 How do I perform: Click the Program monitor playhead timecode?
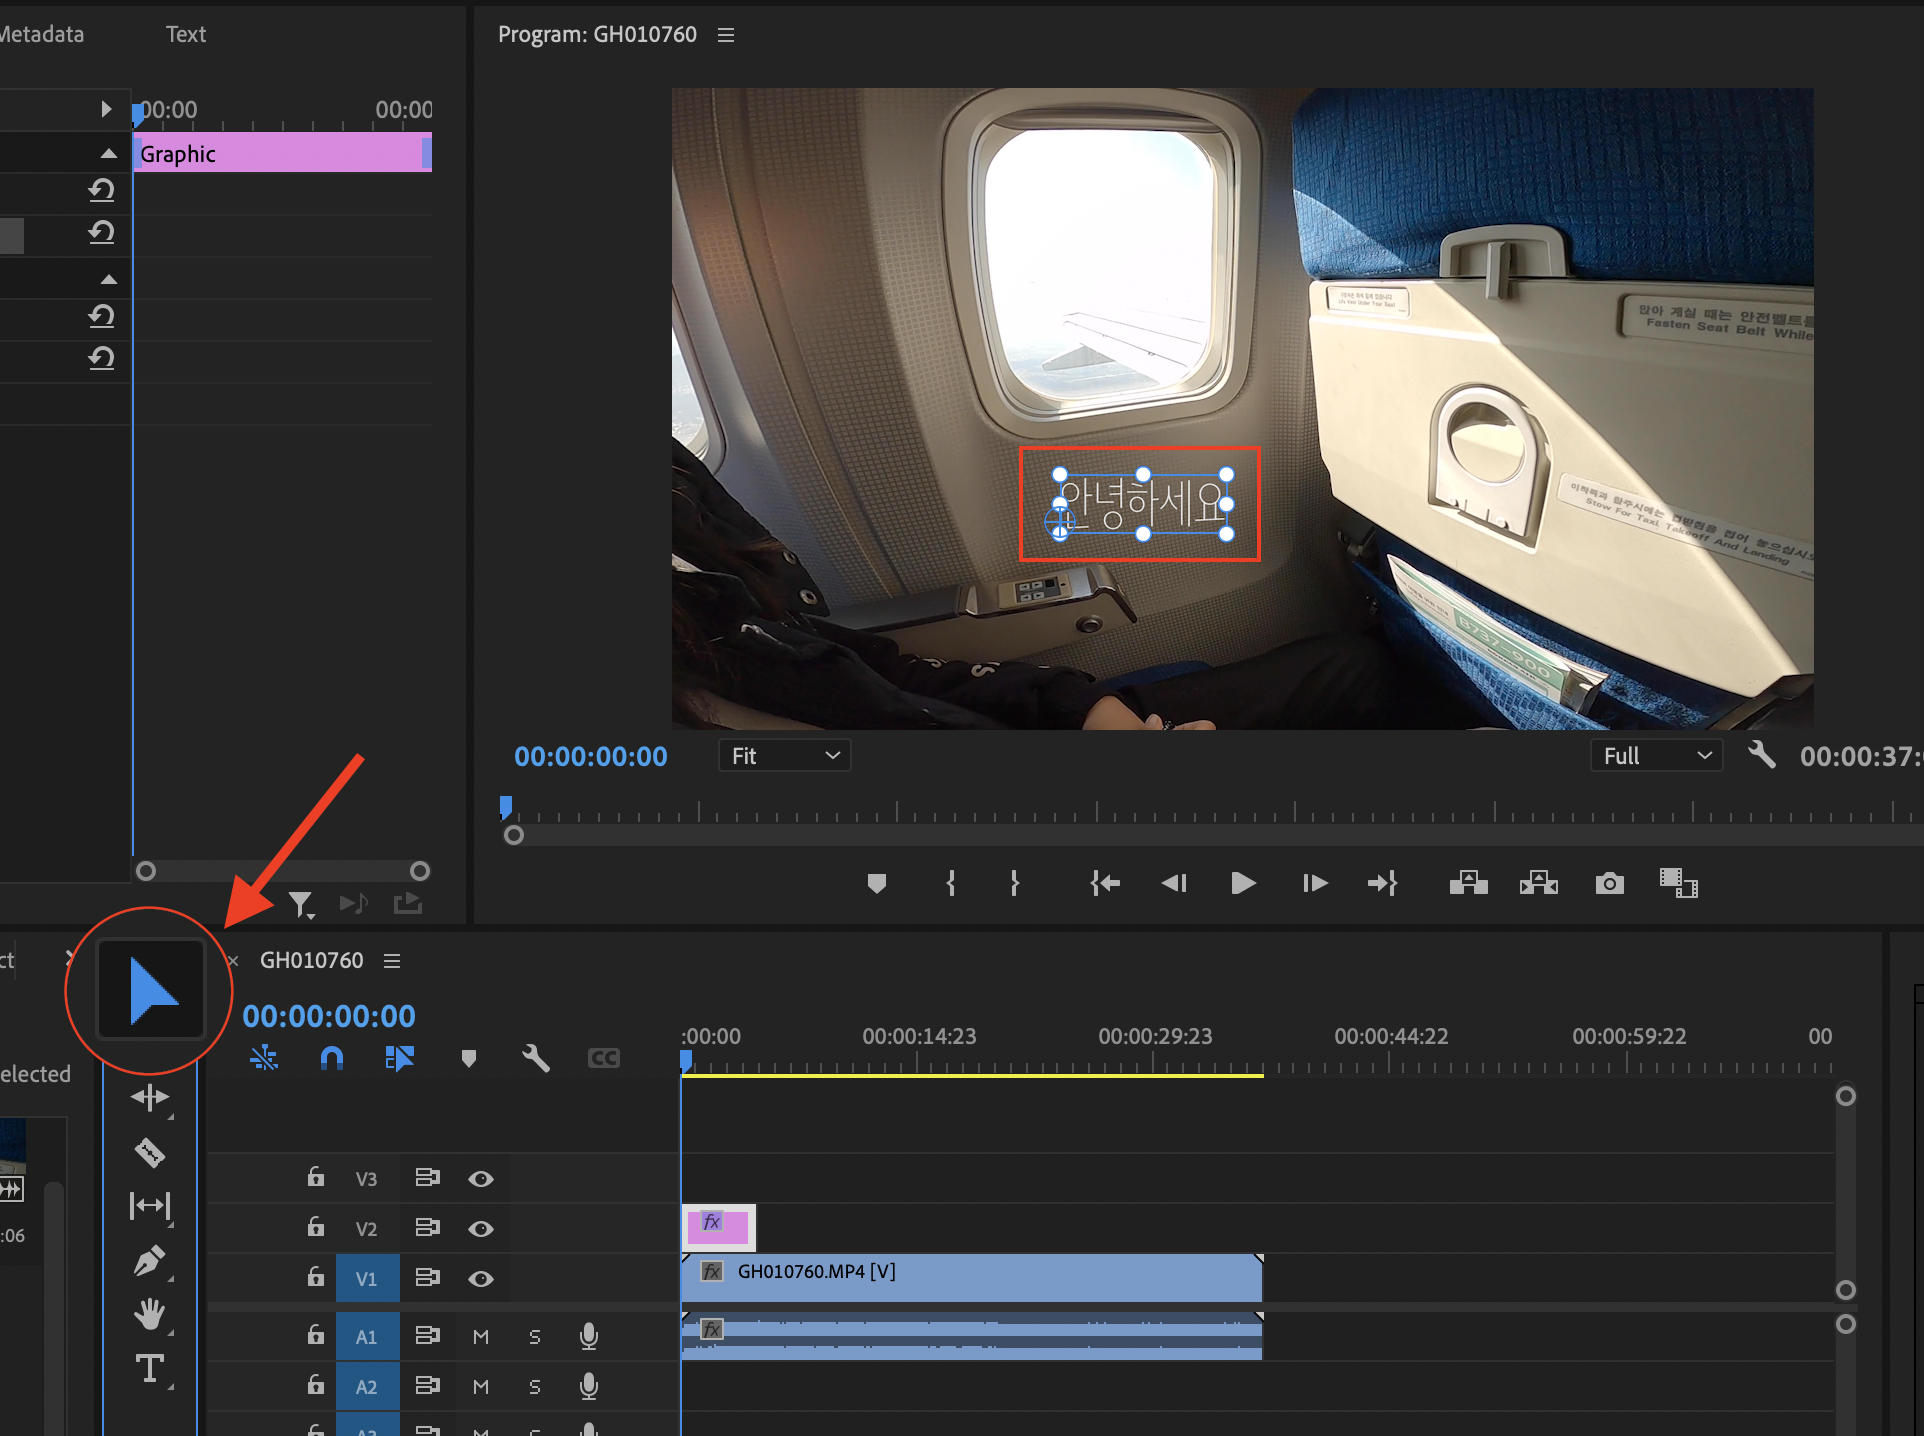[590, 757]
